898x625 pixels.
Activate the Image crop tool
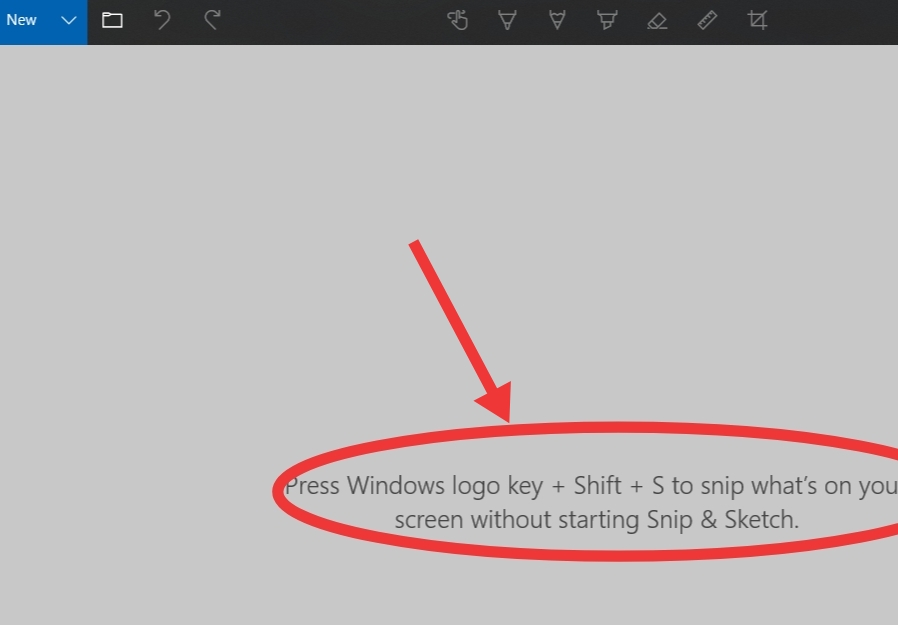click(757, 21)
